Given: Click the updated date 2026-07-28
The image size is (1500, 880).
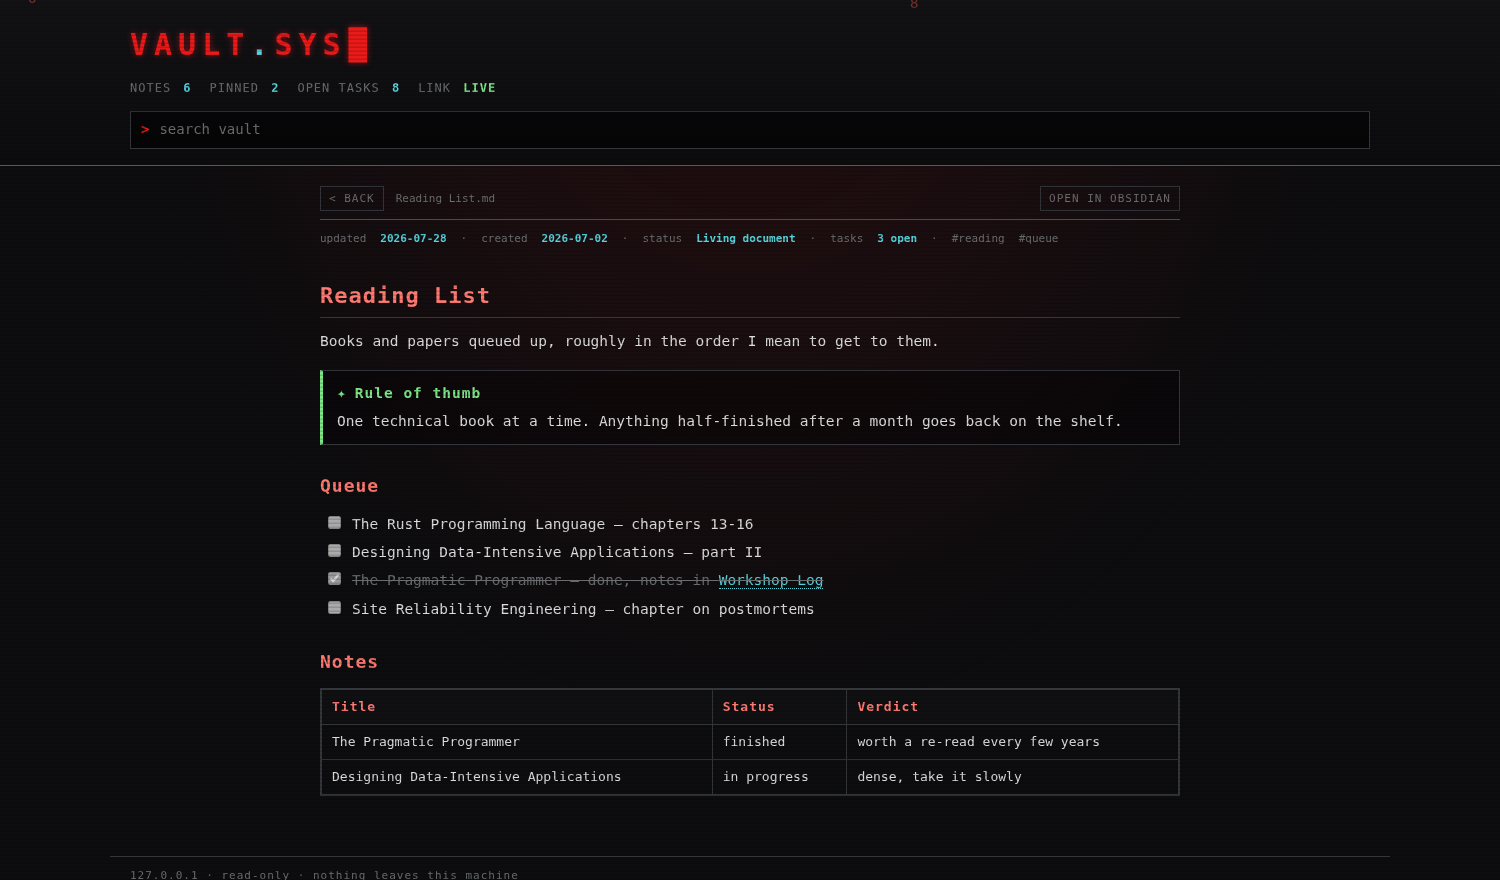Looking at the screenshot, I should click(x=413, y=238).
